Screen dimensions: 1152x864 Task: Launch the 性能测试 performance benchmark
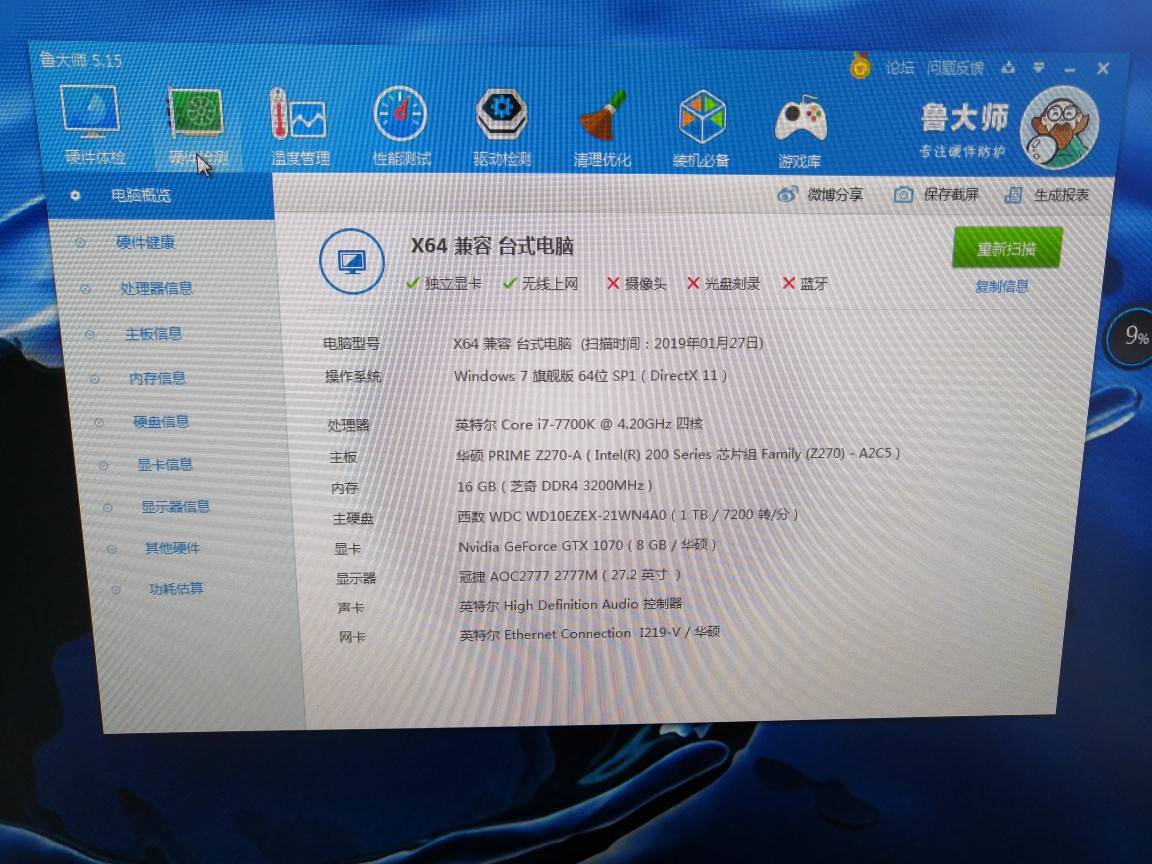point(401,126)
